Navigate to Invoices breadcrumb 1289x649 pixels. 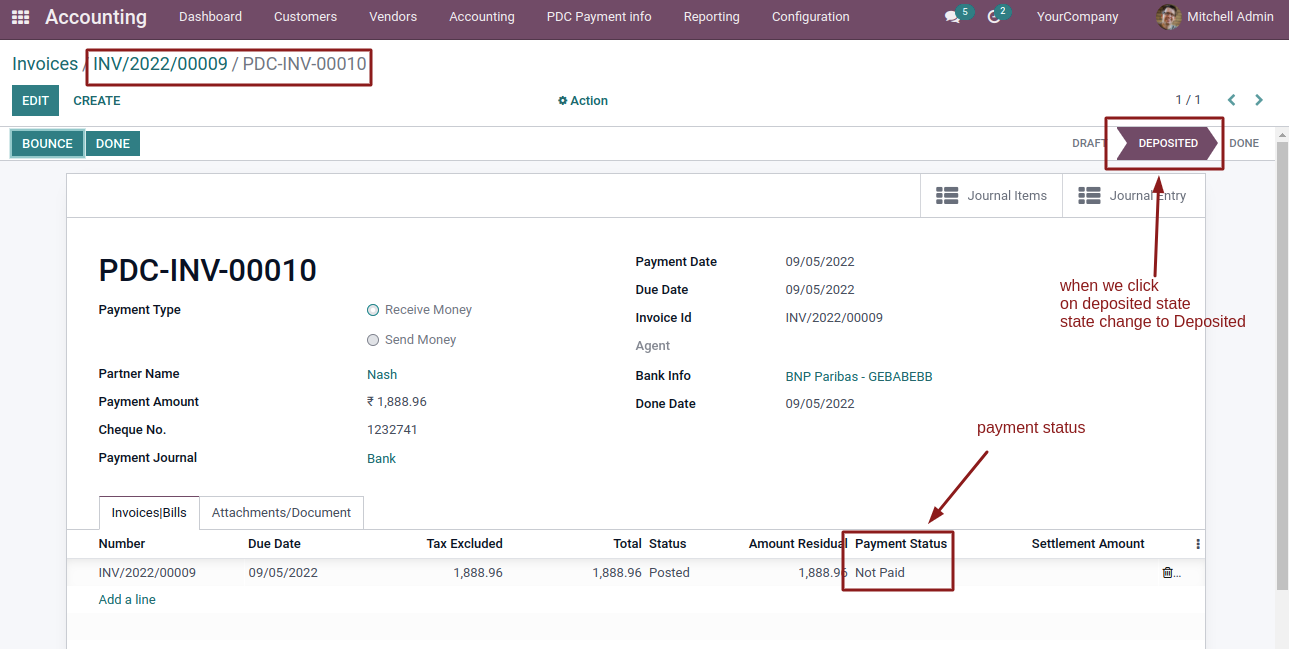(45, 64)
